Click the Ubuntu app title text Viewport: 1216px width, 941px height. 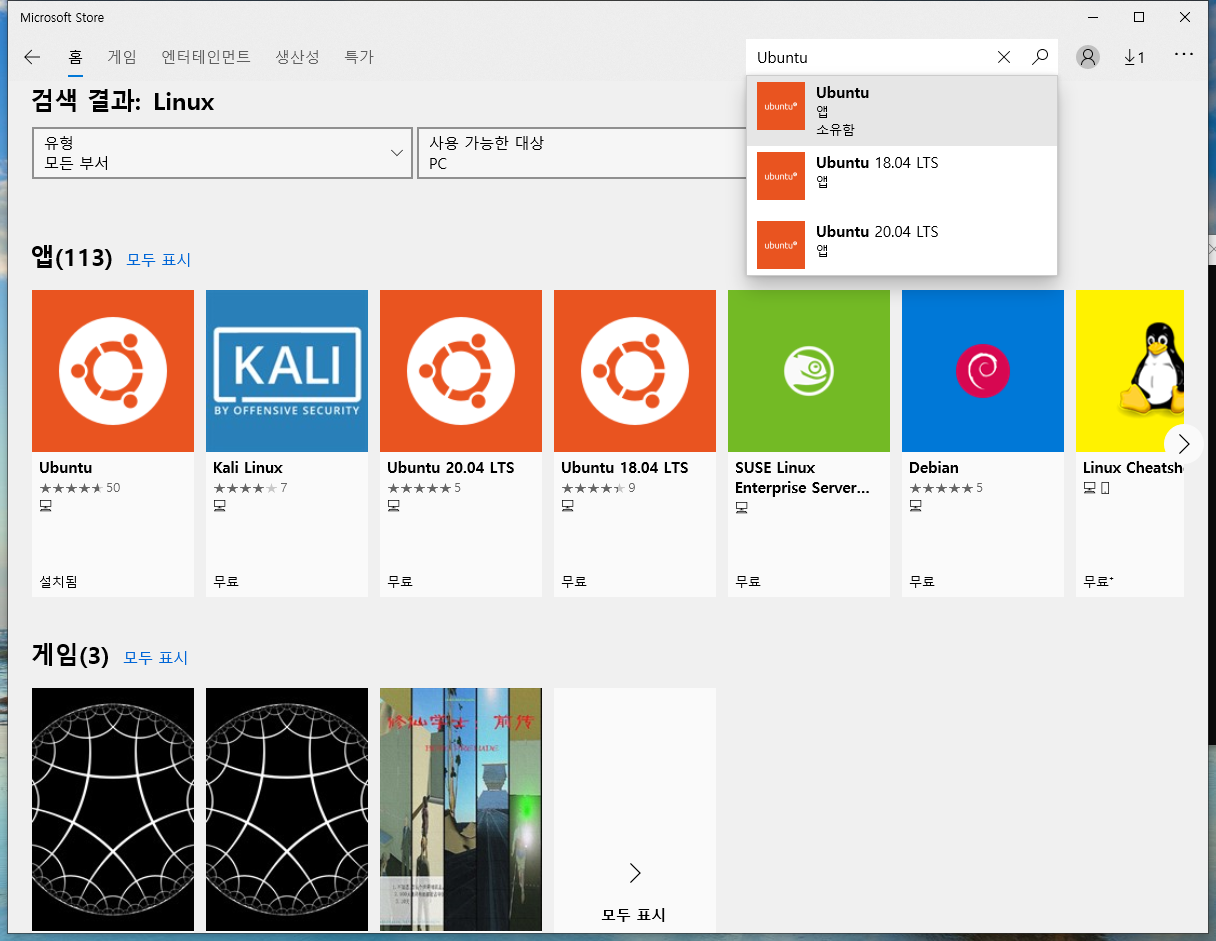66,467
